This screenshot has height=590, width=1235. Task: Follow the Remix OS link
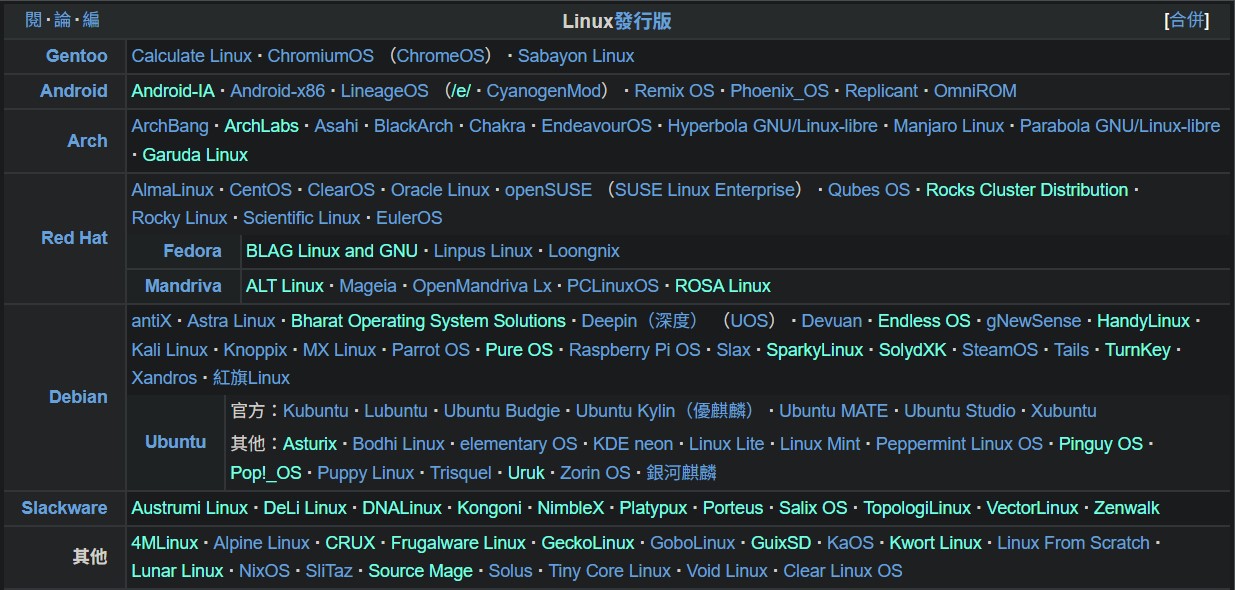click(x=674, y=91)
